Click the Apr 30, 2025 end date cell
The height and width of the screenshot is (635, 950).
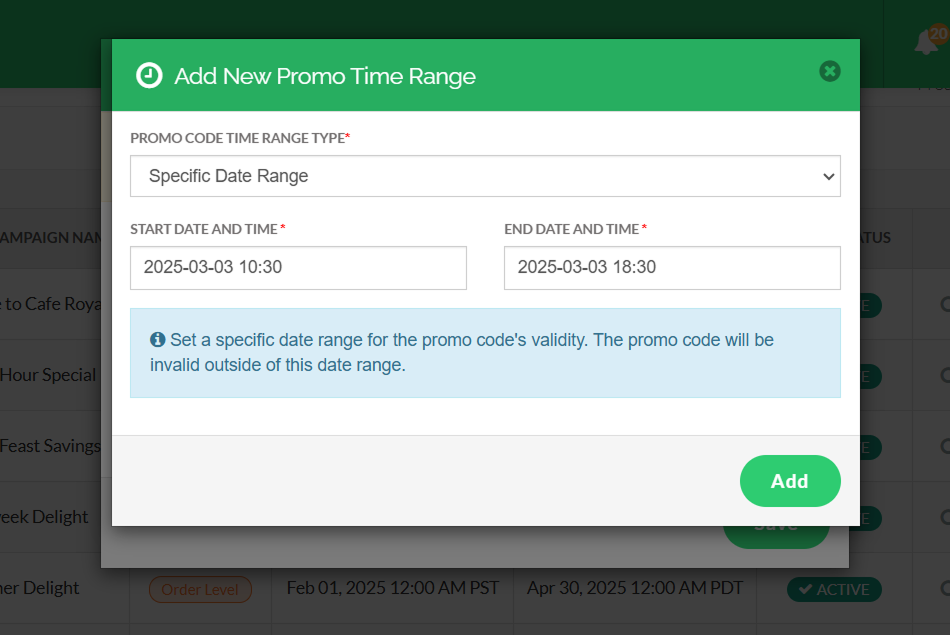tap(635, 588)
